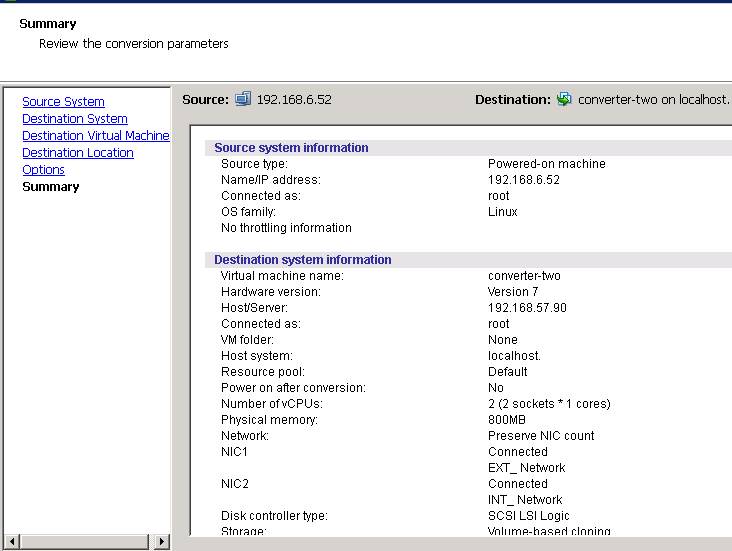
Task: Click the Number of vCPUs value
Action: pos(549,404)
